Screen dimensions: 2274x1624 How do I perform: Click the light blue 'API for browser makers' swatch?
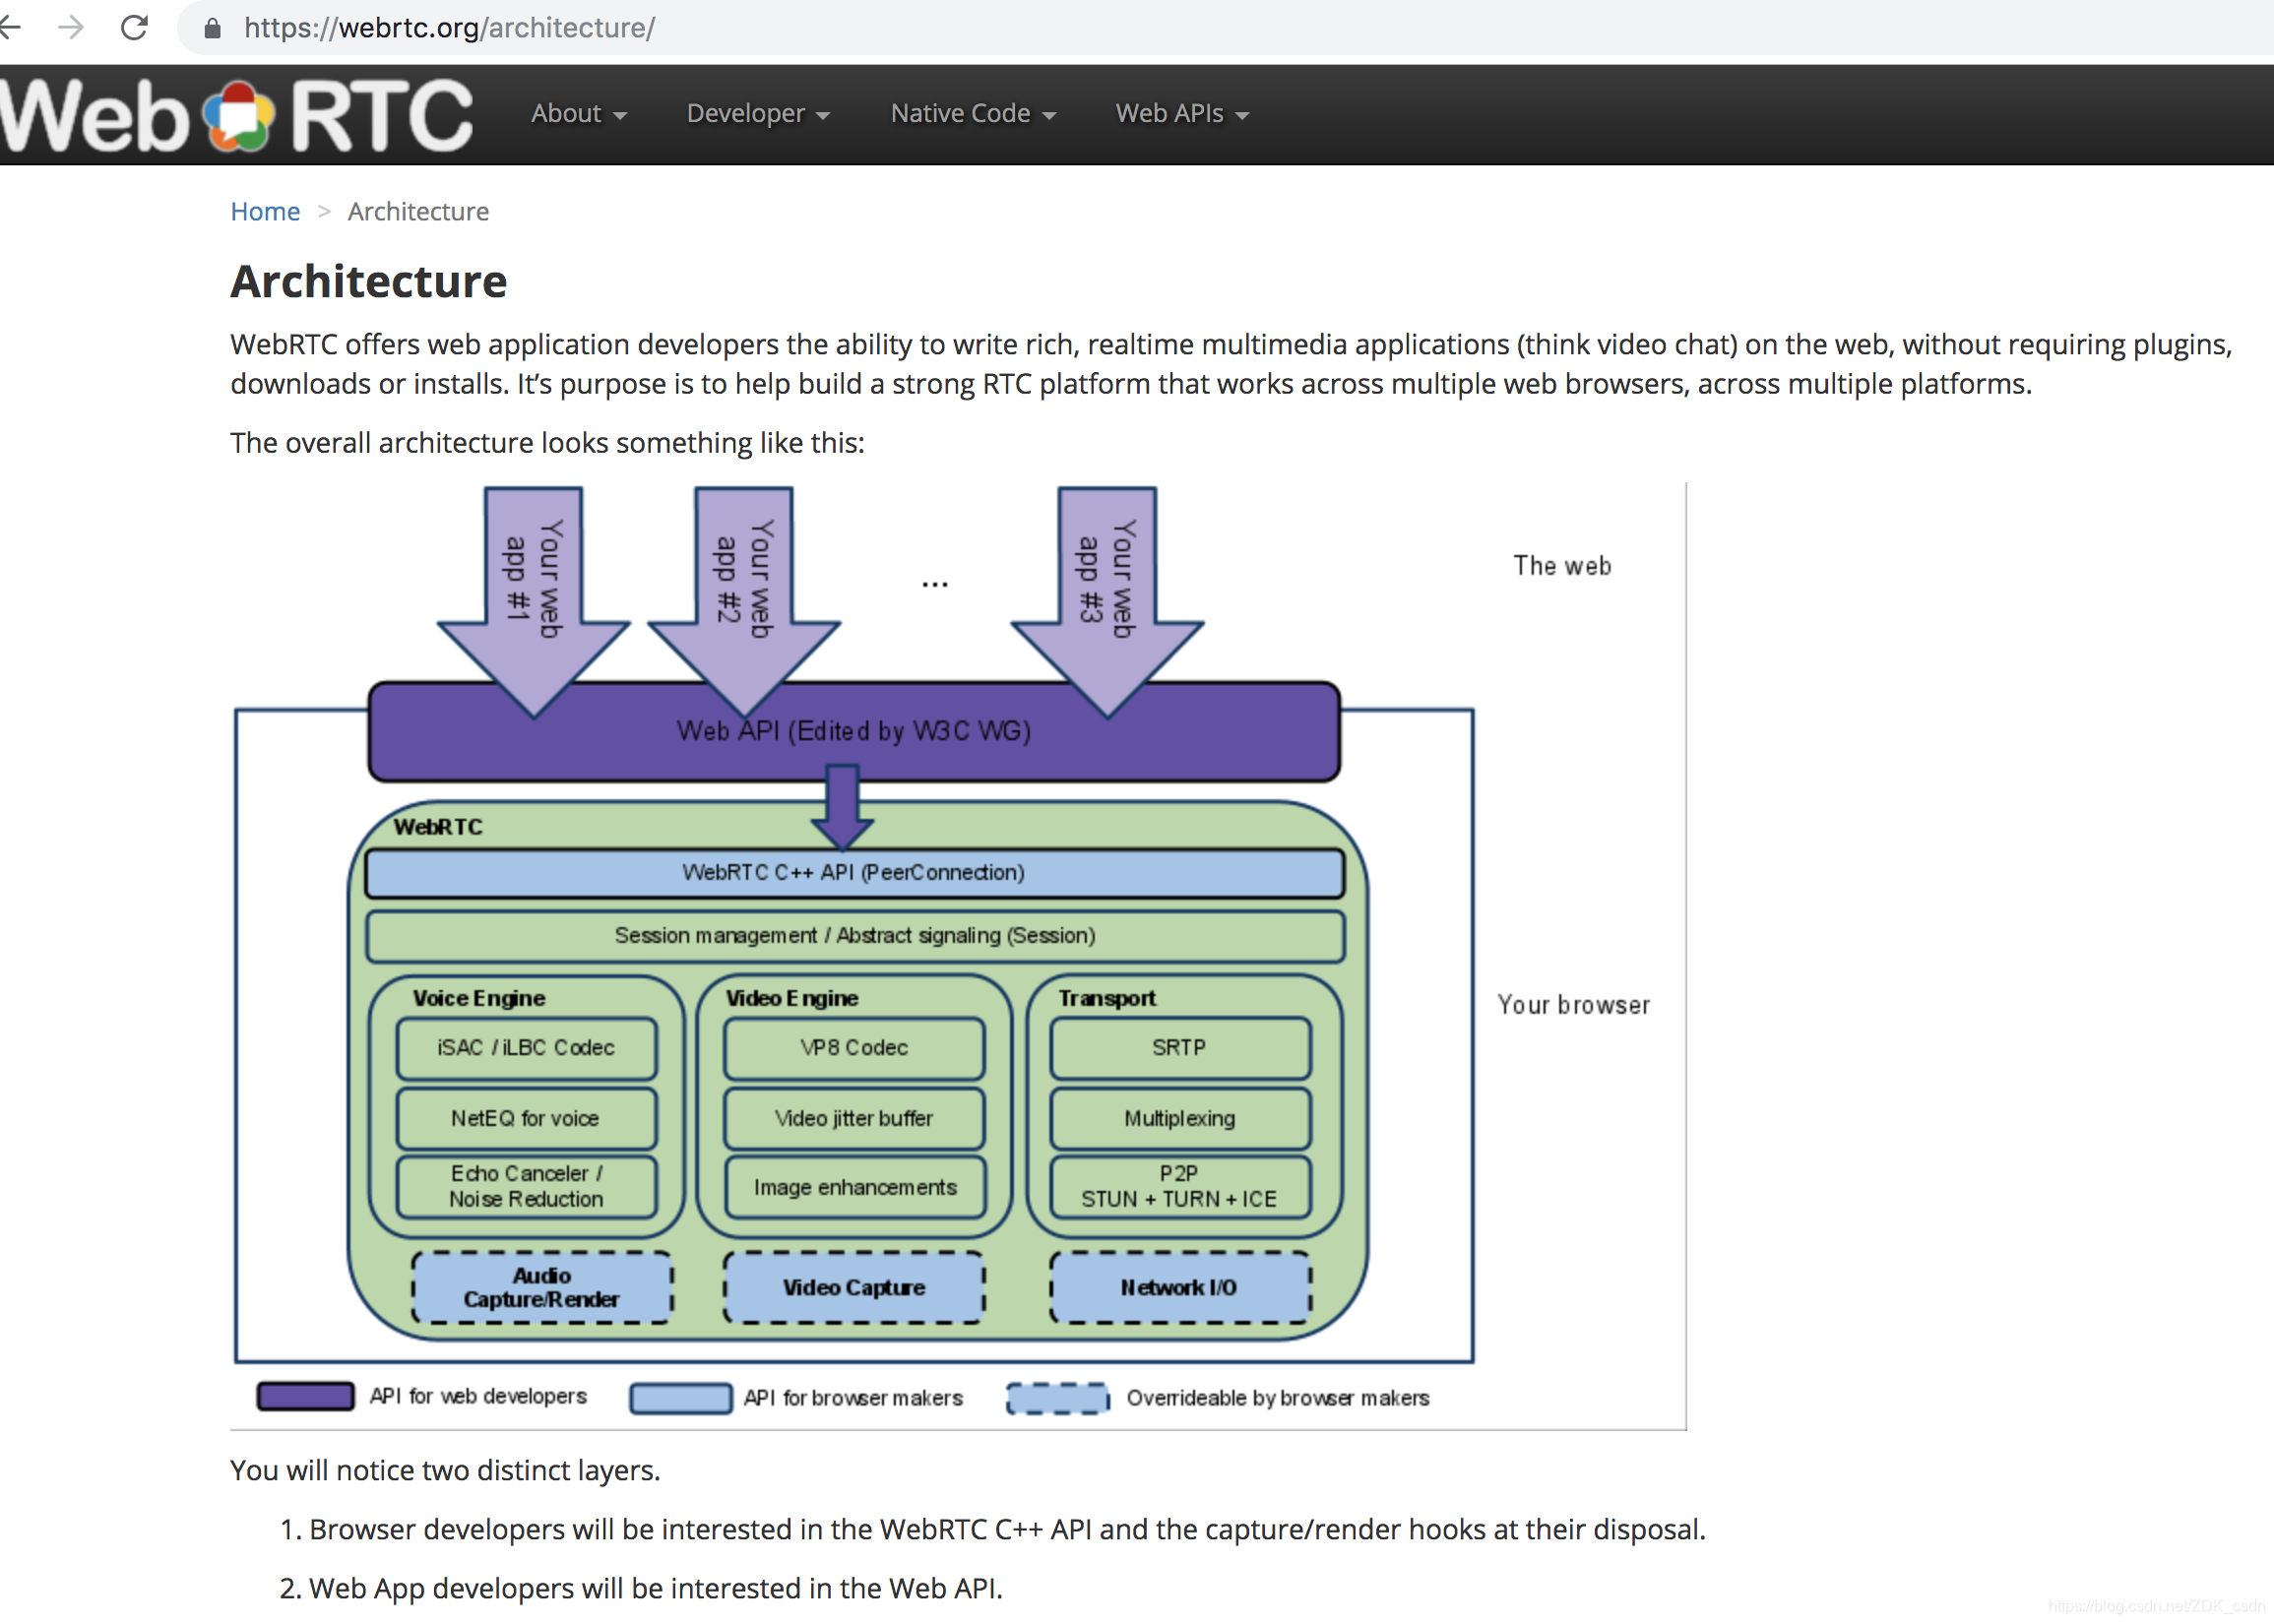pyautogui.click(x=680, y=1398)
